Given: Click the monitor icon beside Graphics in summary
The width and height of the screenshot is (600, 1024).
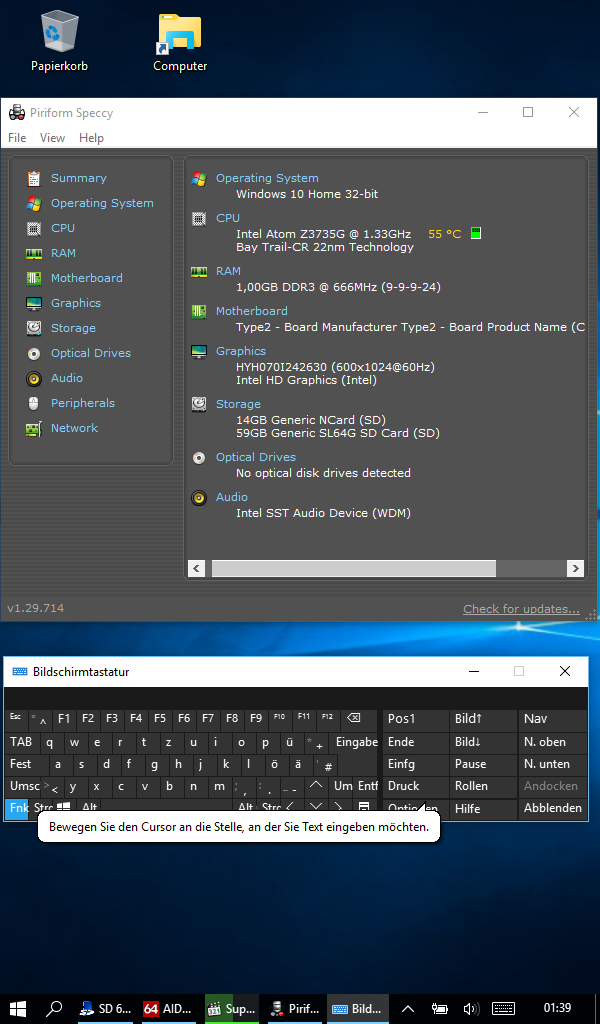Looking at the screenshot, I should coord(199,352).
